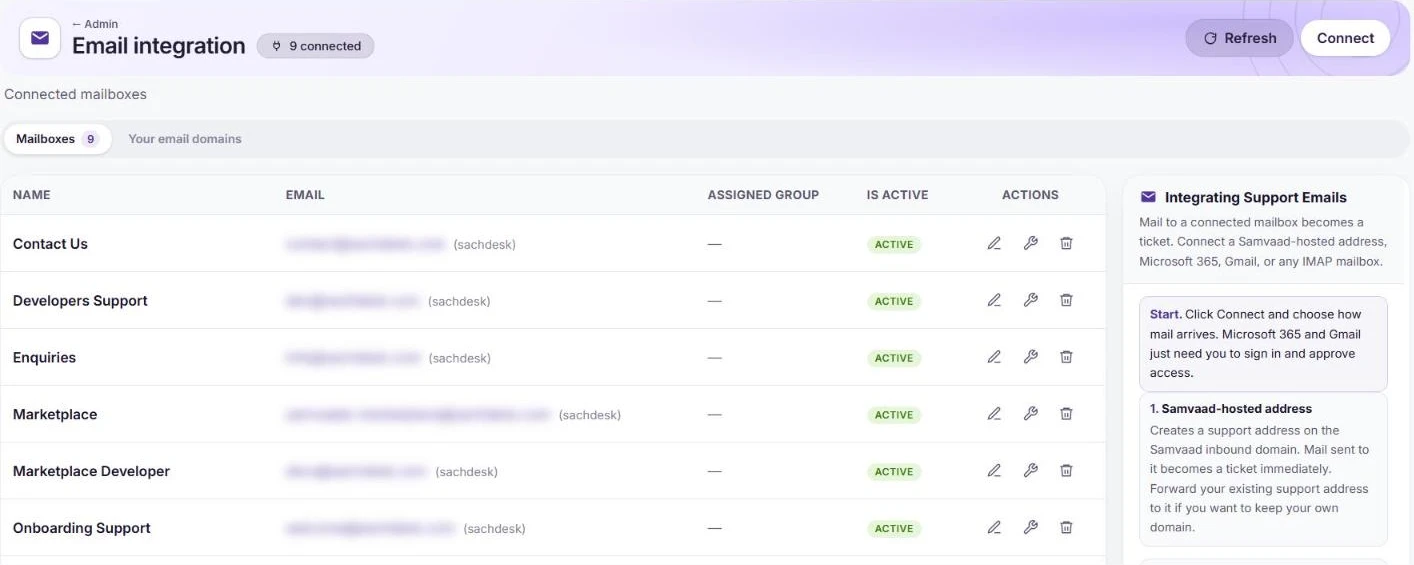Switch to the Mailboxes tab
The height and width of the screenshot is (565, 1414).
(x=57, y=139)
